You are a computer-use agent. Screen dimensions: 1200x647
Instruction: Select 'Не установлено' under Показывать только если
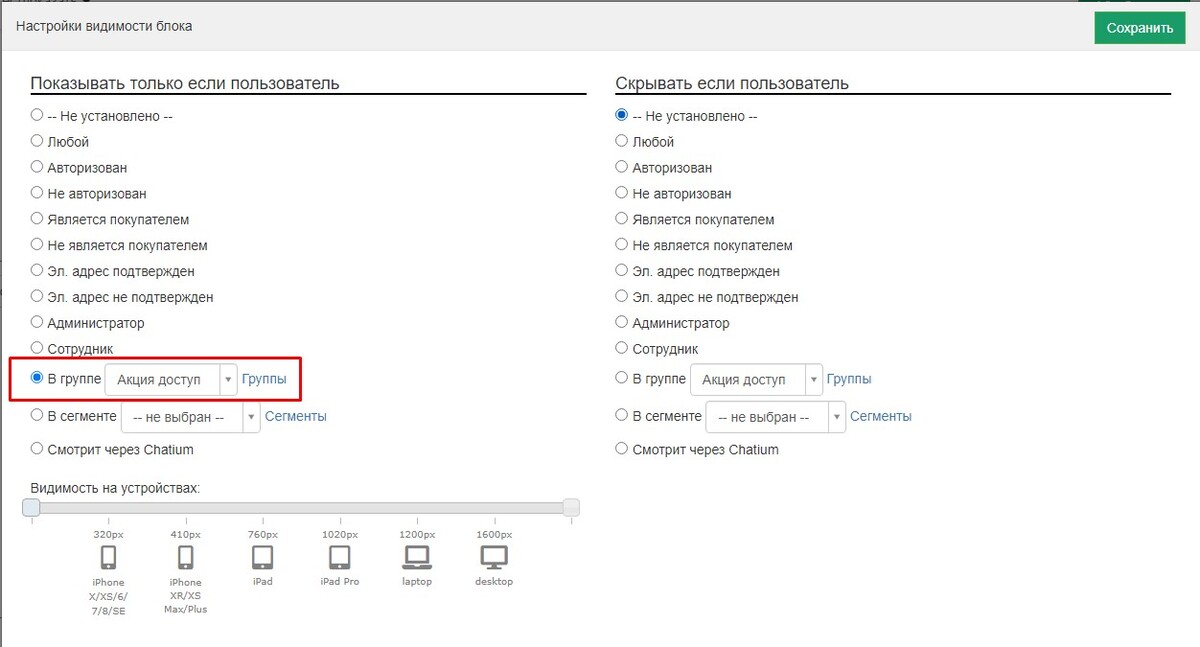37,115
